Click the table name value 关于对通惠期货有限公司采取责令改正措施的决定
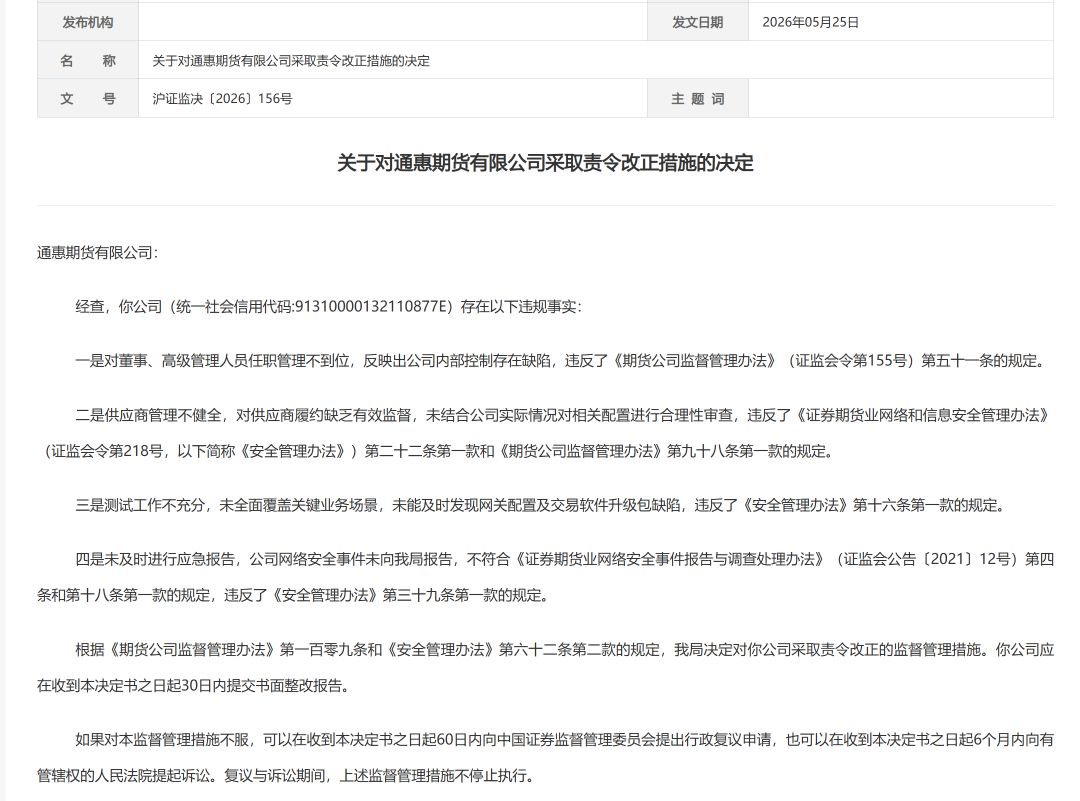 [291, 61]
